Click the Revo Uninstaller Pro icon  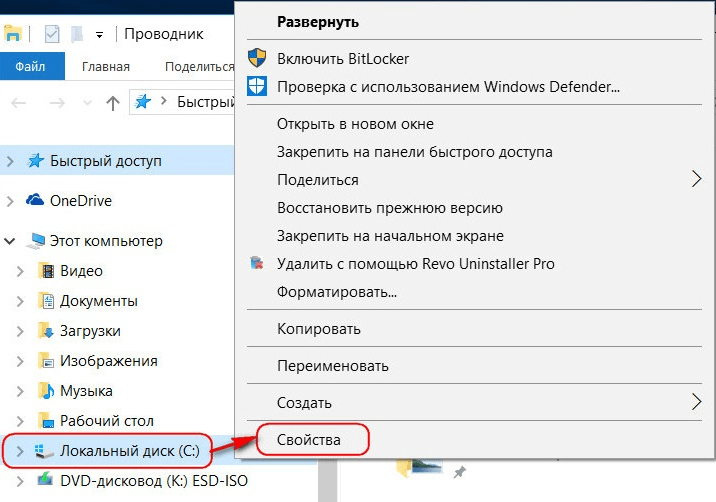(257, 264)
